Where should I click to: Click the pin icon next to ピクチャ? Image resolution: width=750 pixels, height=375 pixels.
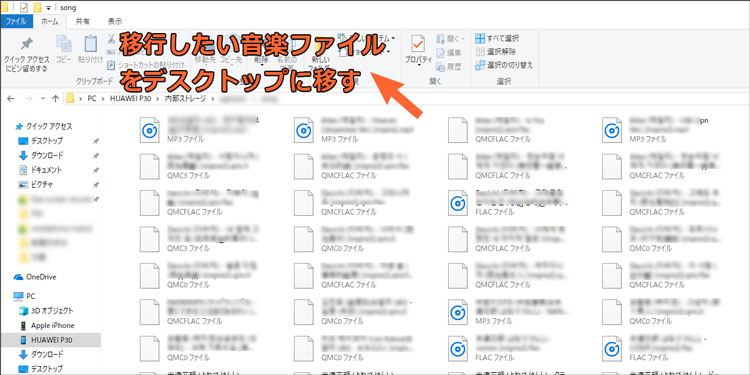96,185
